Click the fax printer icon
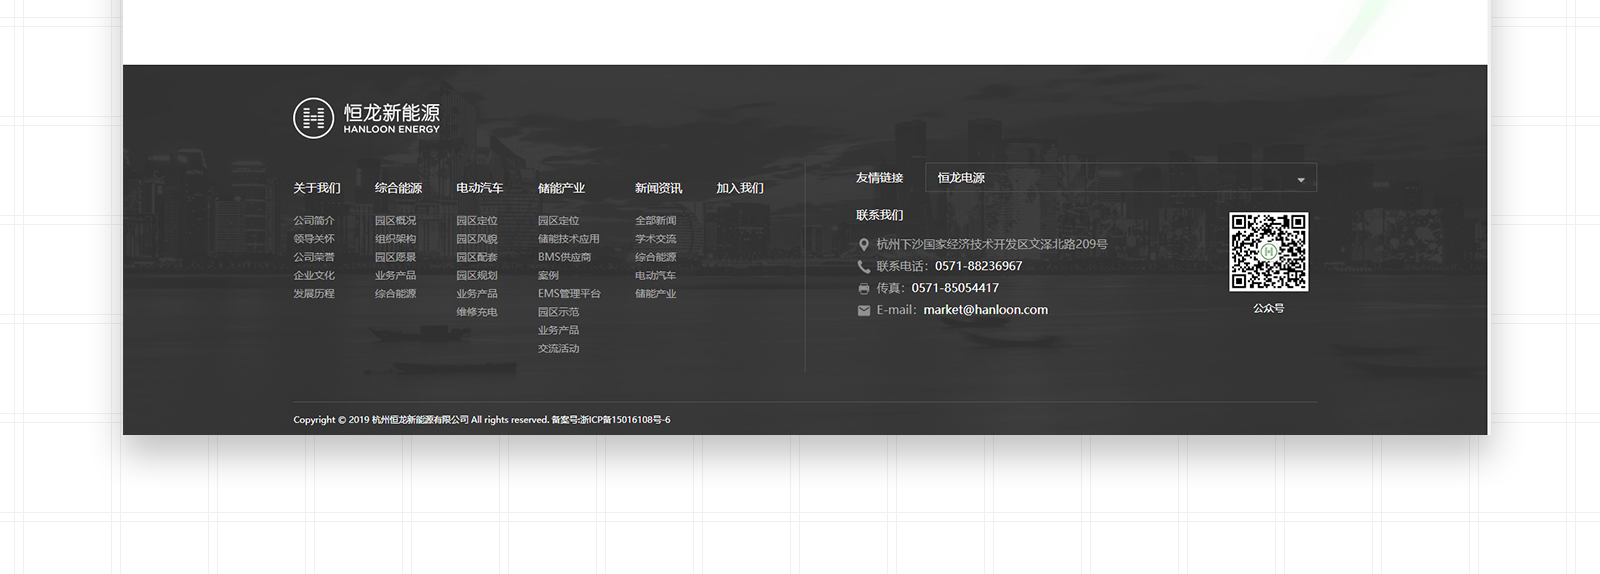This screenshot has width=1600, height=574. click(x=864, y=289)
